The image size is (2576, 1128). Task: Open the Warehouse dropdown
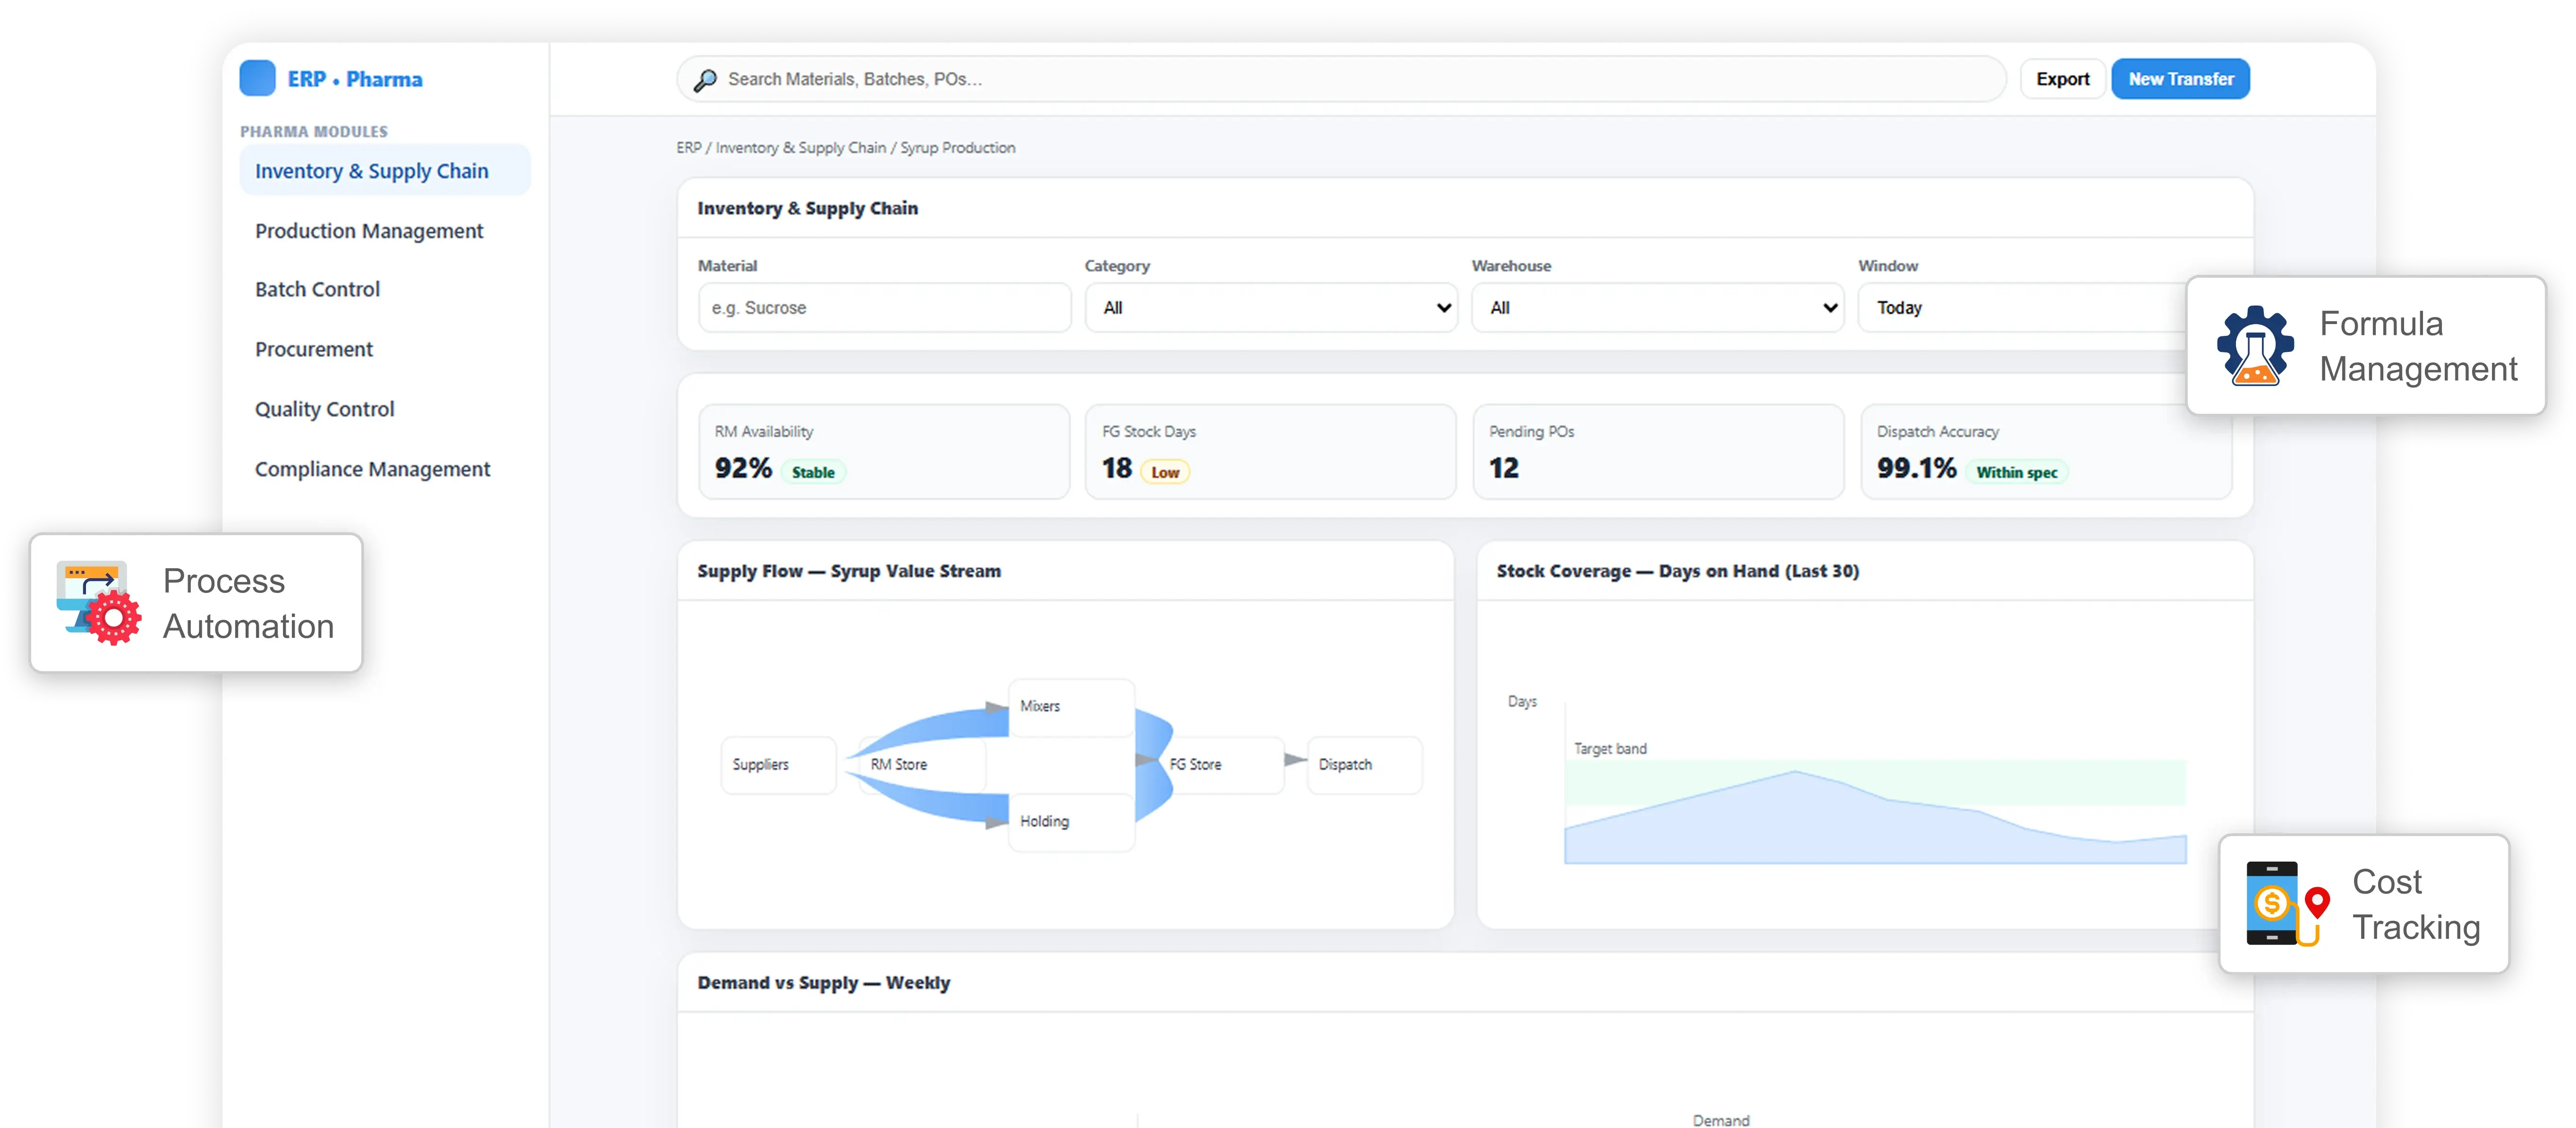tap(1657, 308)
